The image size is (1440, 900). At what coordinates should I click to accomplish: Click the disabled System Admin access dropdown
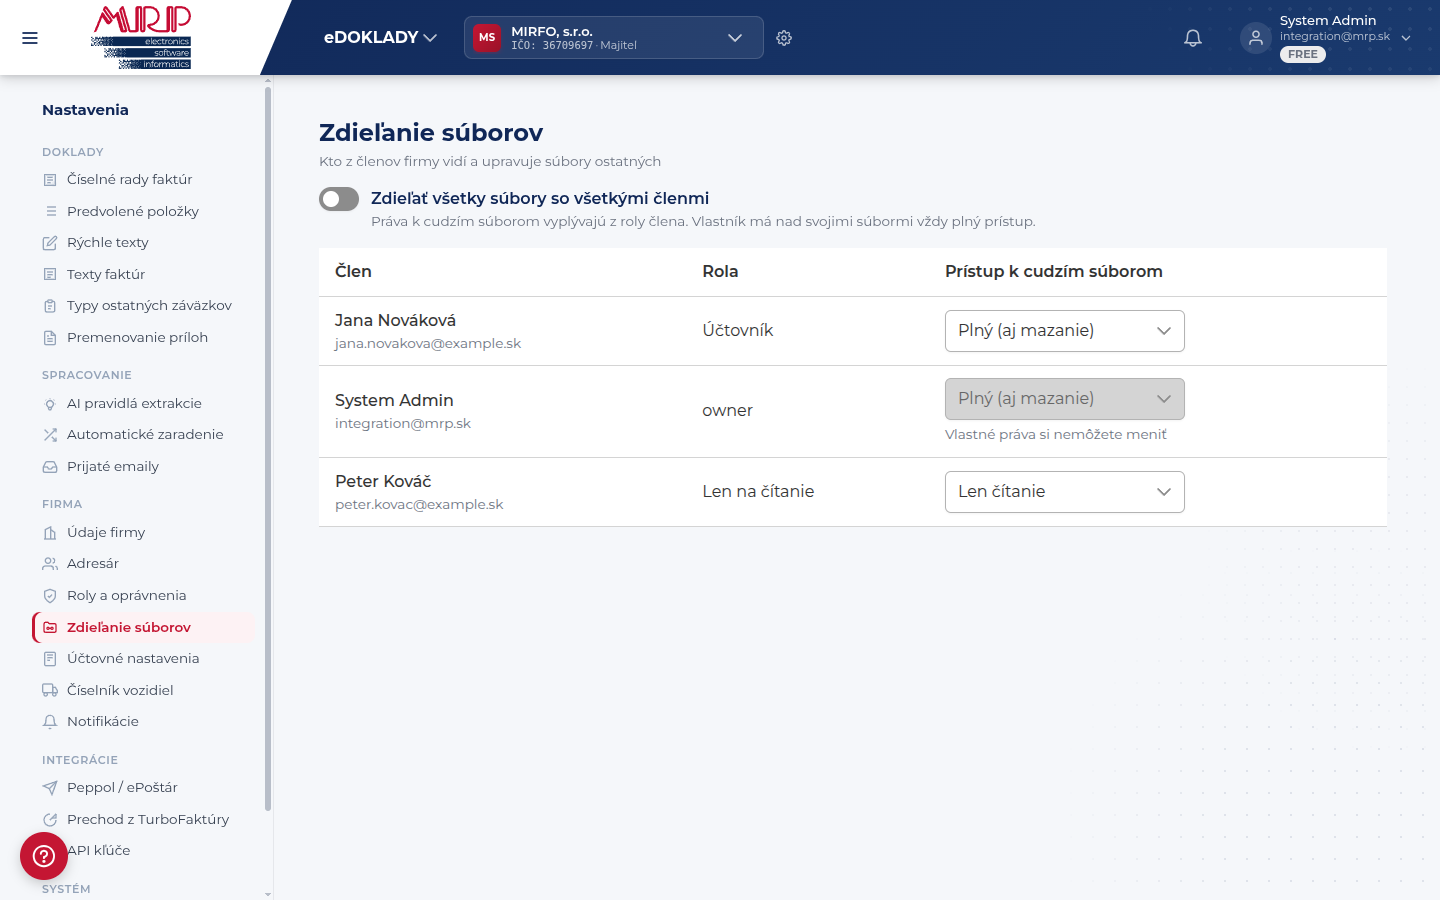pyautogui.click(x=1065, y=399)
